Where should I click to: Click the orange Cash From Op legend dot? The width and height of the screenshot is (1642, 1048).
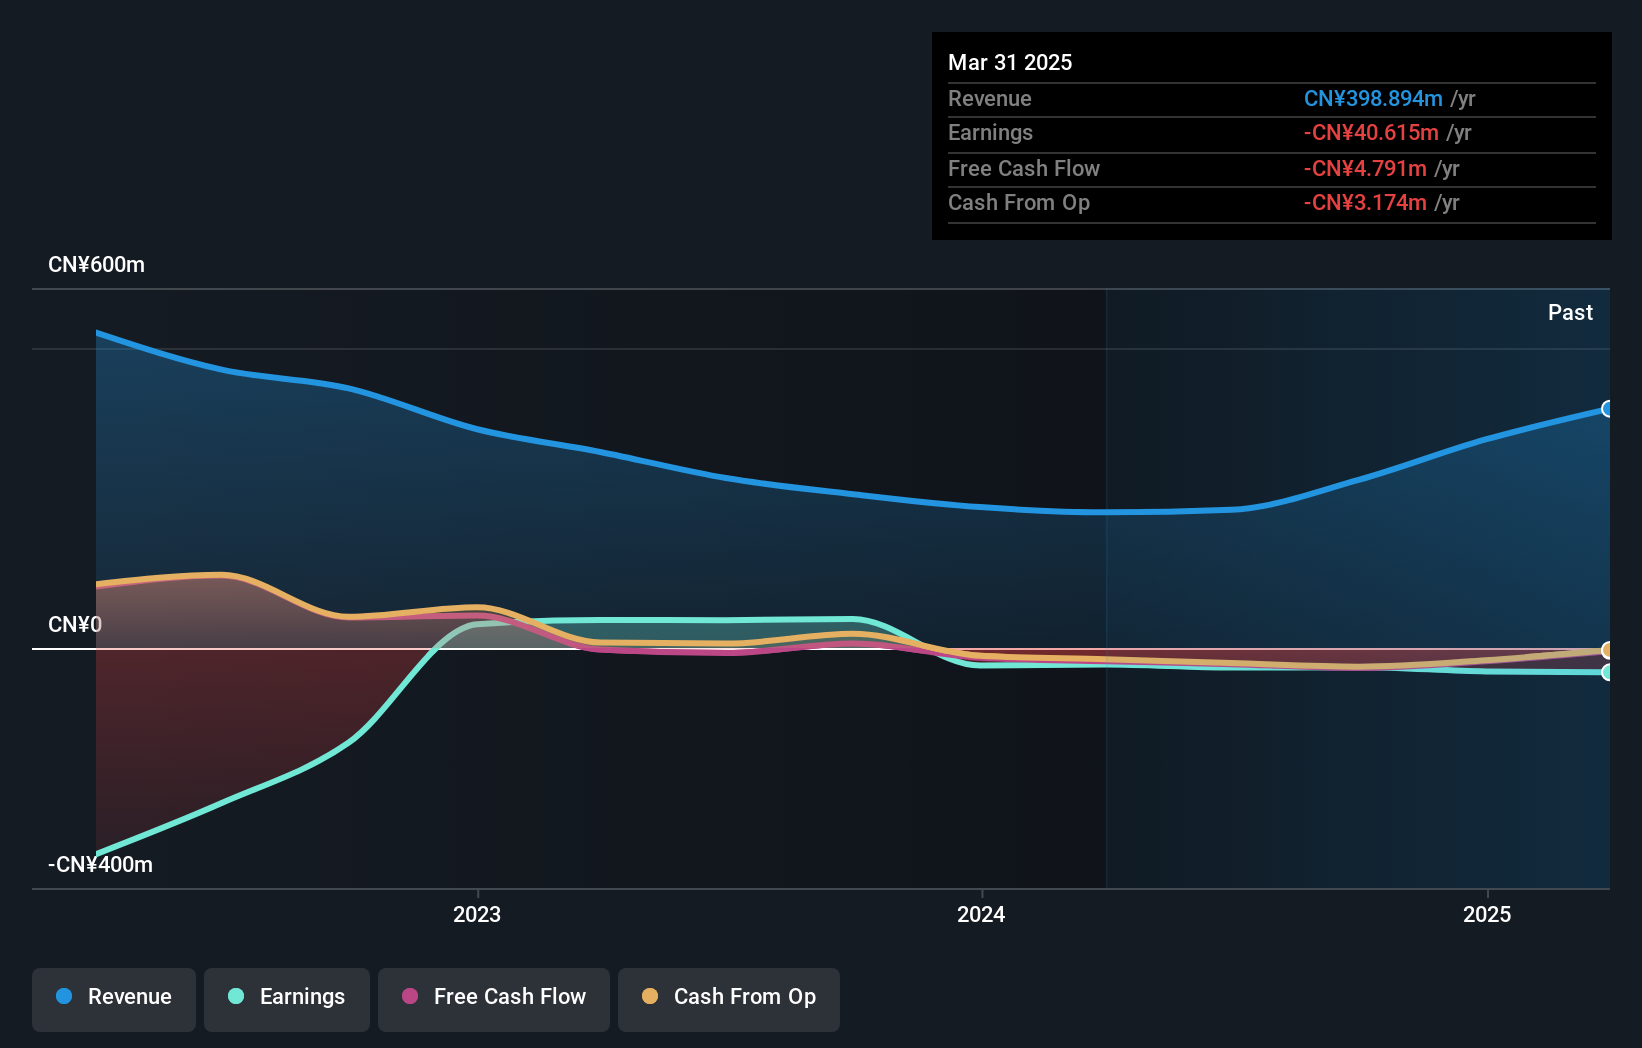650,996
